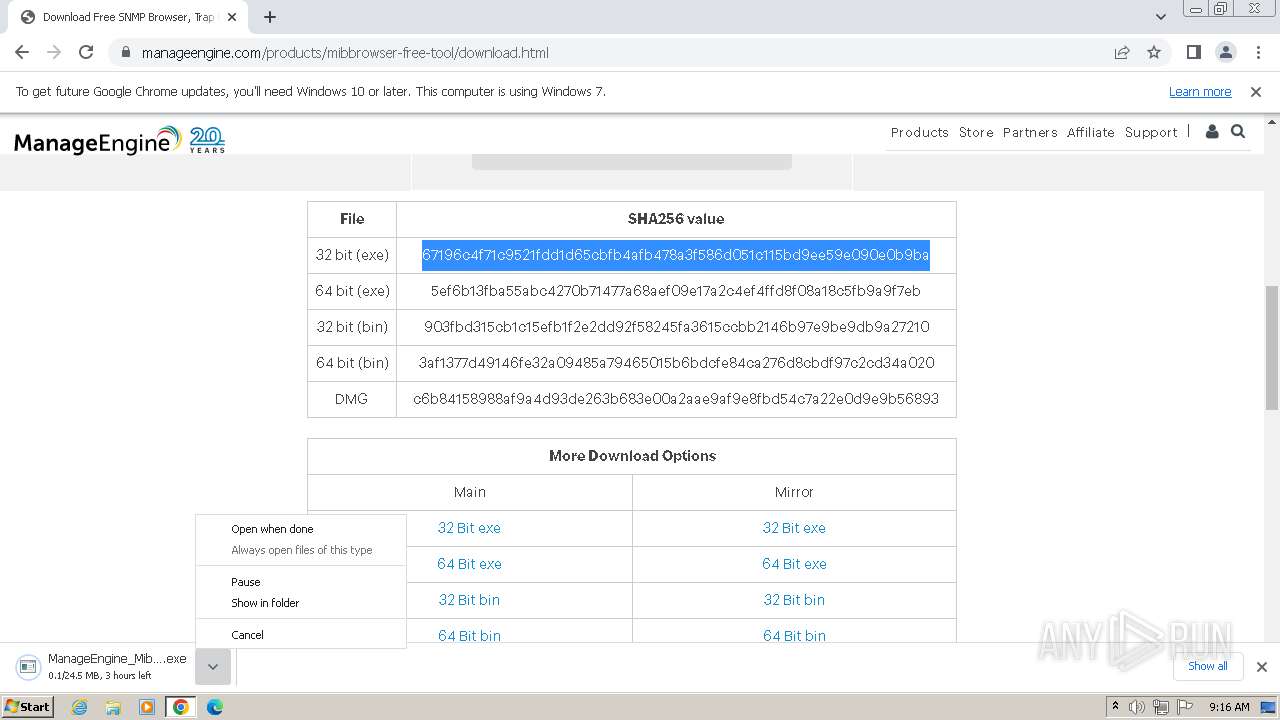Reload the current page

click(86, 52)
